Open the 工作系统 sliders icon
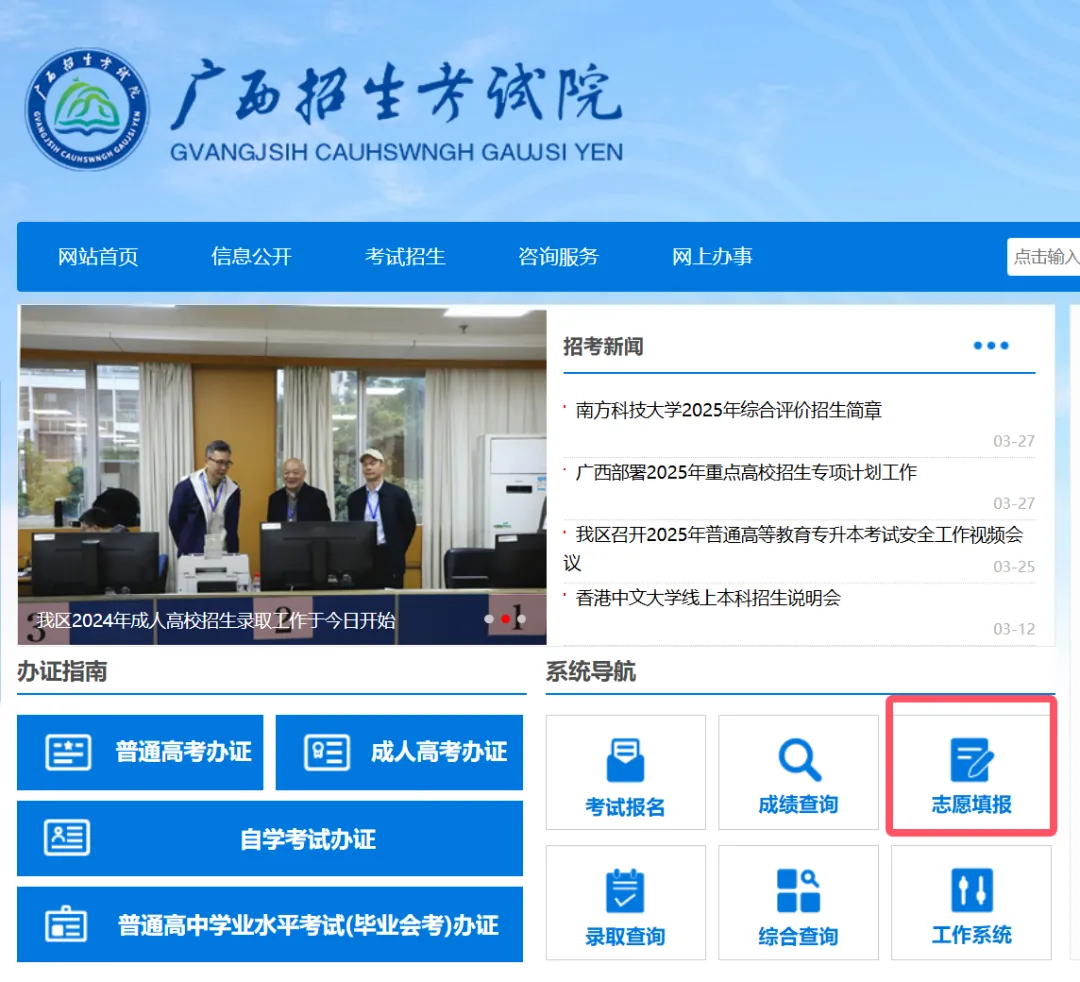The height and width of the screenshot is (982, 1080). pyautogui.click(x=971, y=890)
